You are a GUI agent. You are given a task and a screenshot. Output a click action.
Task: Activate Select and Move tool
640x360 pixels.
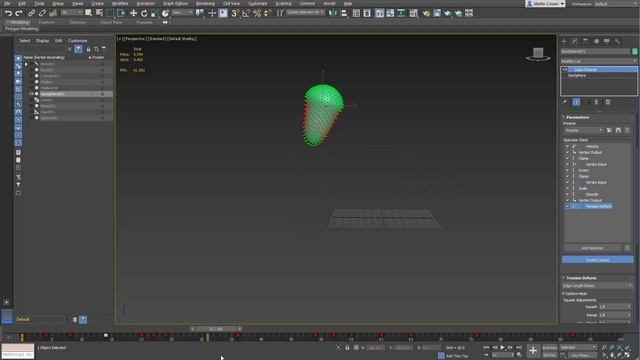point(133,13)
